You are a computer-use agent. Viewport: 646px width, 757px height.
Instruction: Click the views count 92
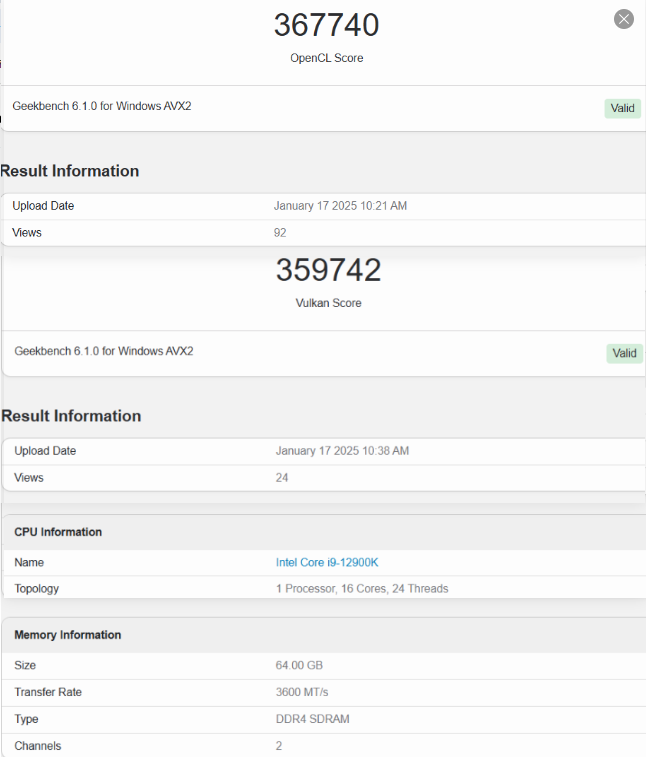pyautogui.click(x=280, y=233)
